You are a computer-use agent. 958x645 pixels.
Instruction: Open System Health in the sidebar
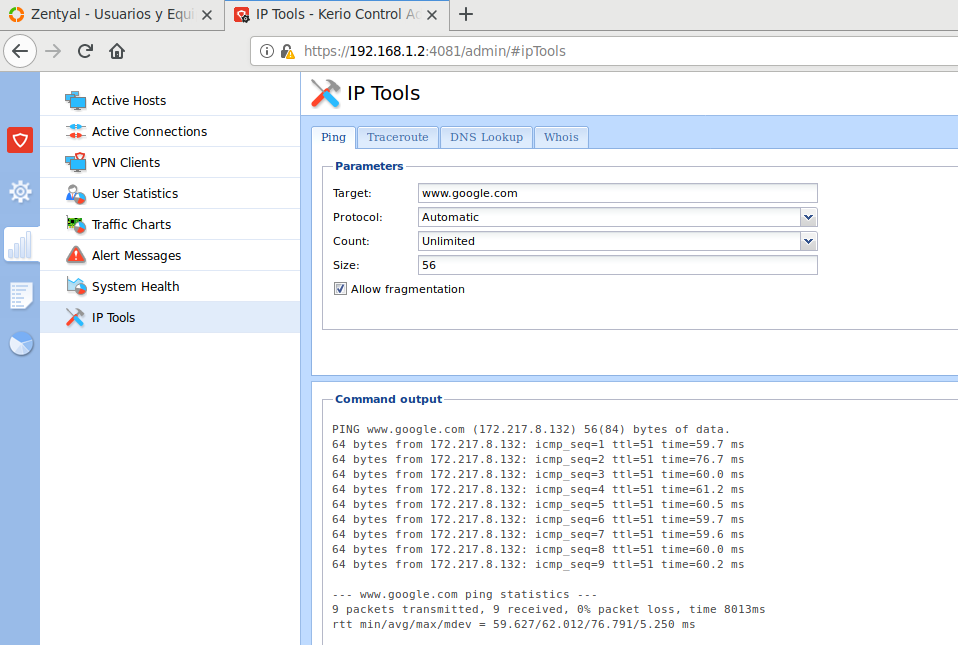pos(170,286)
